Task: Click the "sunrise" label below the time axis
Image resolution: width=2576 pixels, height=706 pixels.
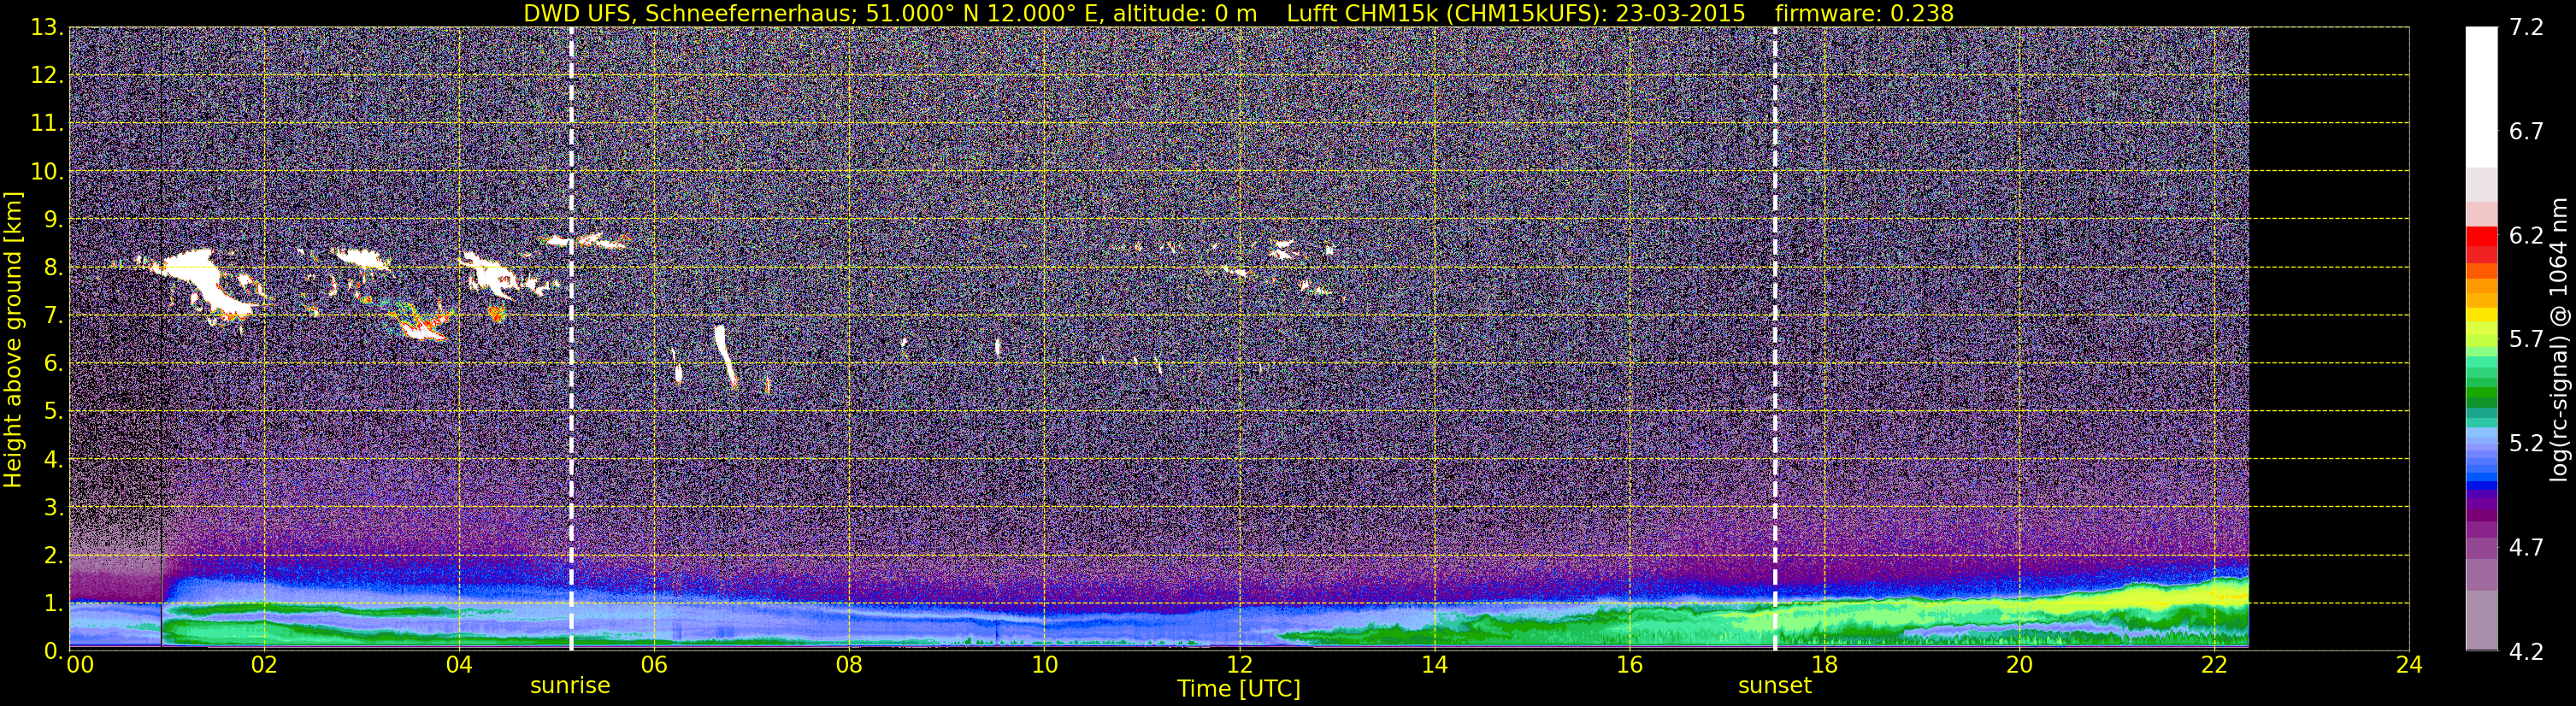Action: (x=570, y=686)
